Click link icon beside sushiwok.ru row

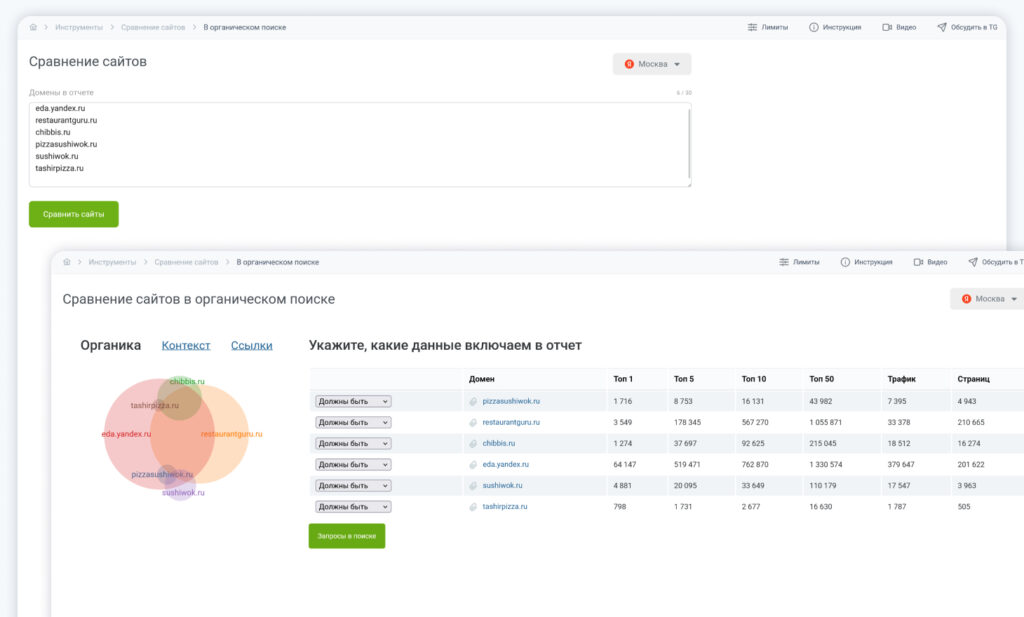click(x=473, y=486)
